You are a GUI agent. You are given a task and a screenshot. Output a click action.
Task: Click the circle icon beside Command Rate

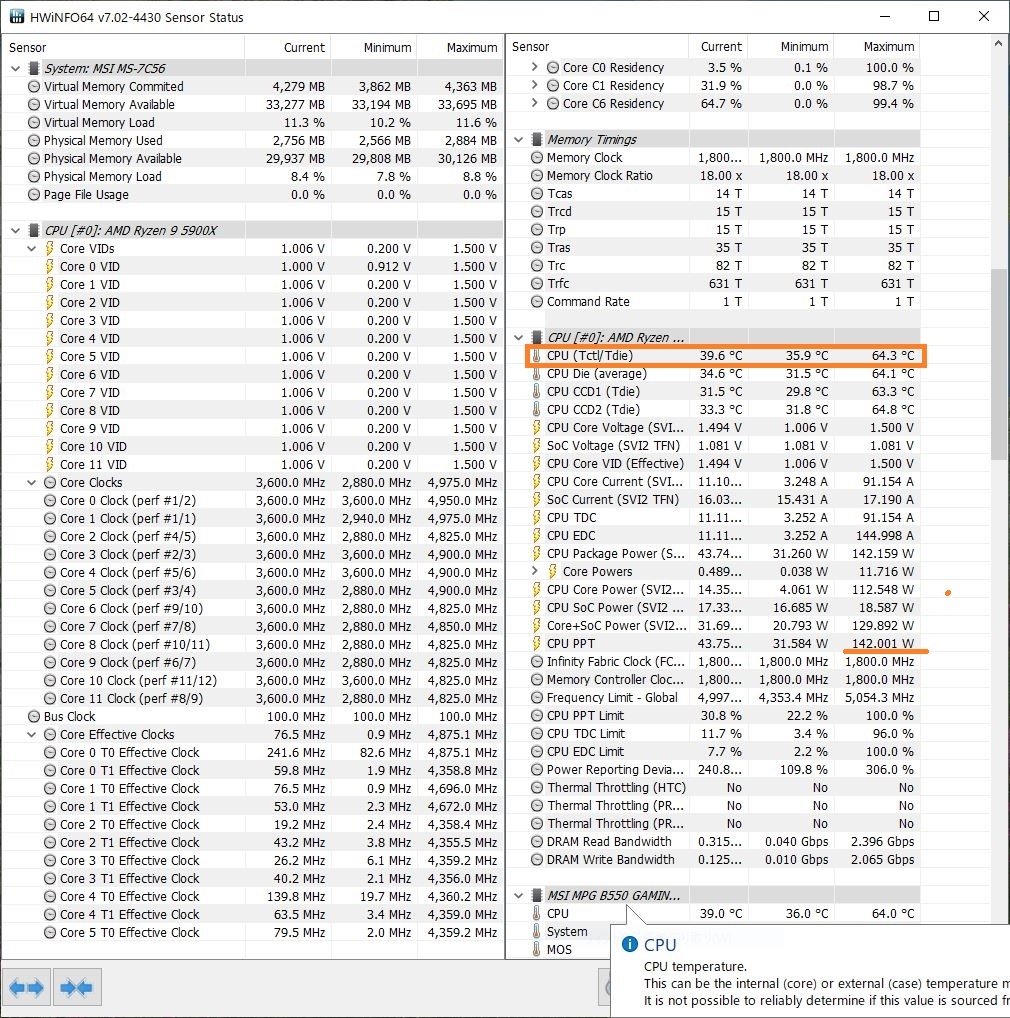coord(537,301)
